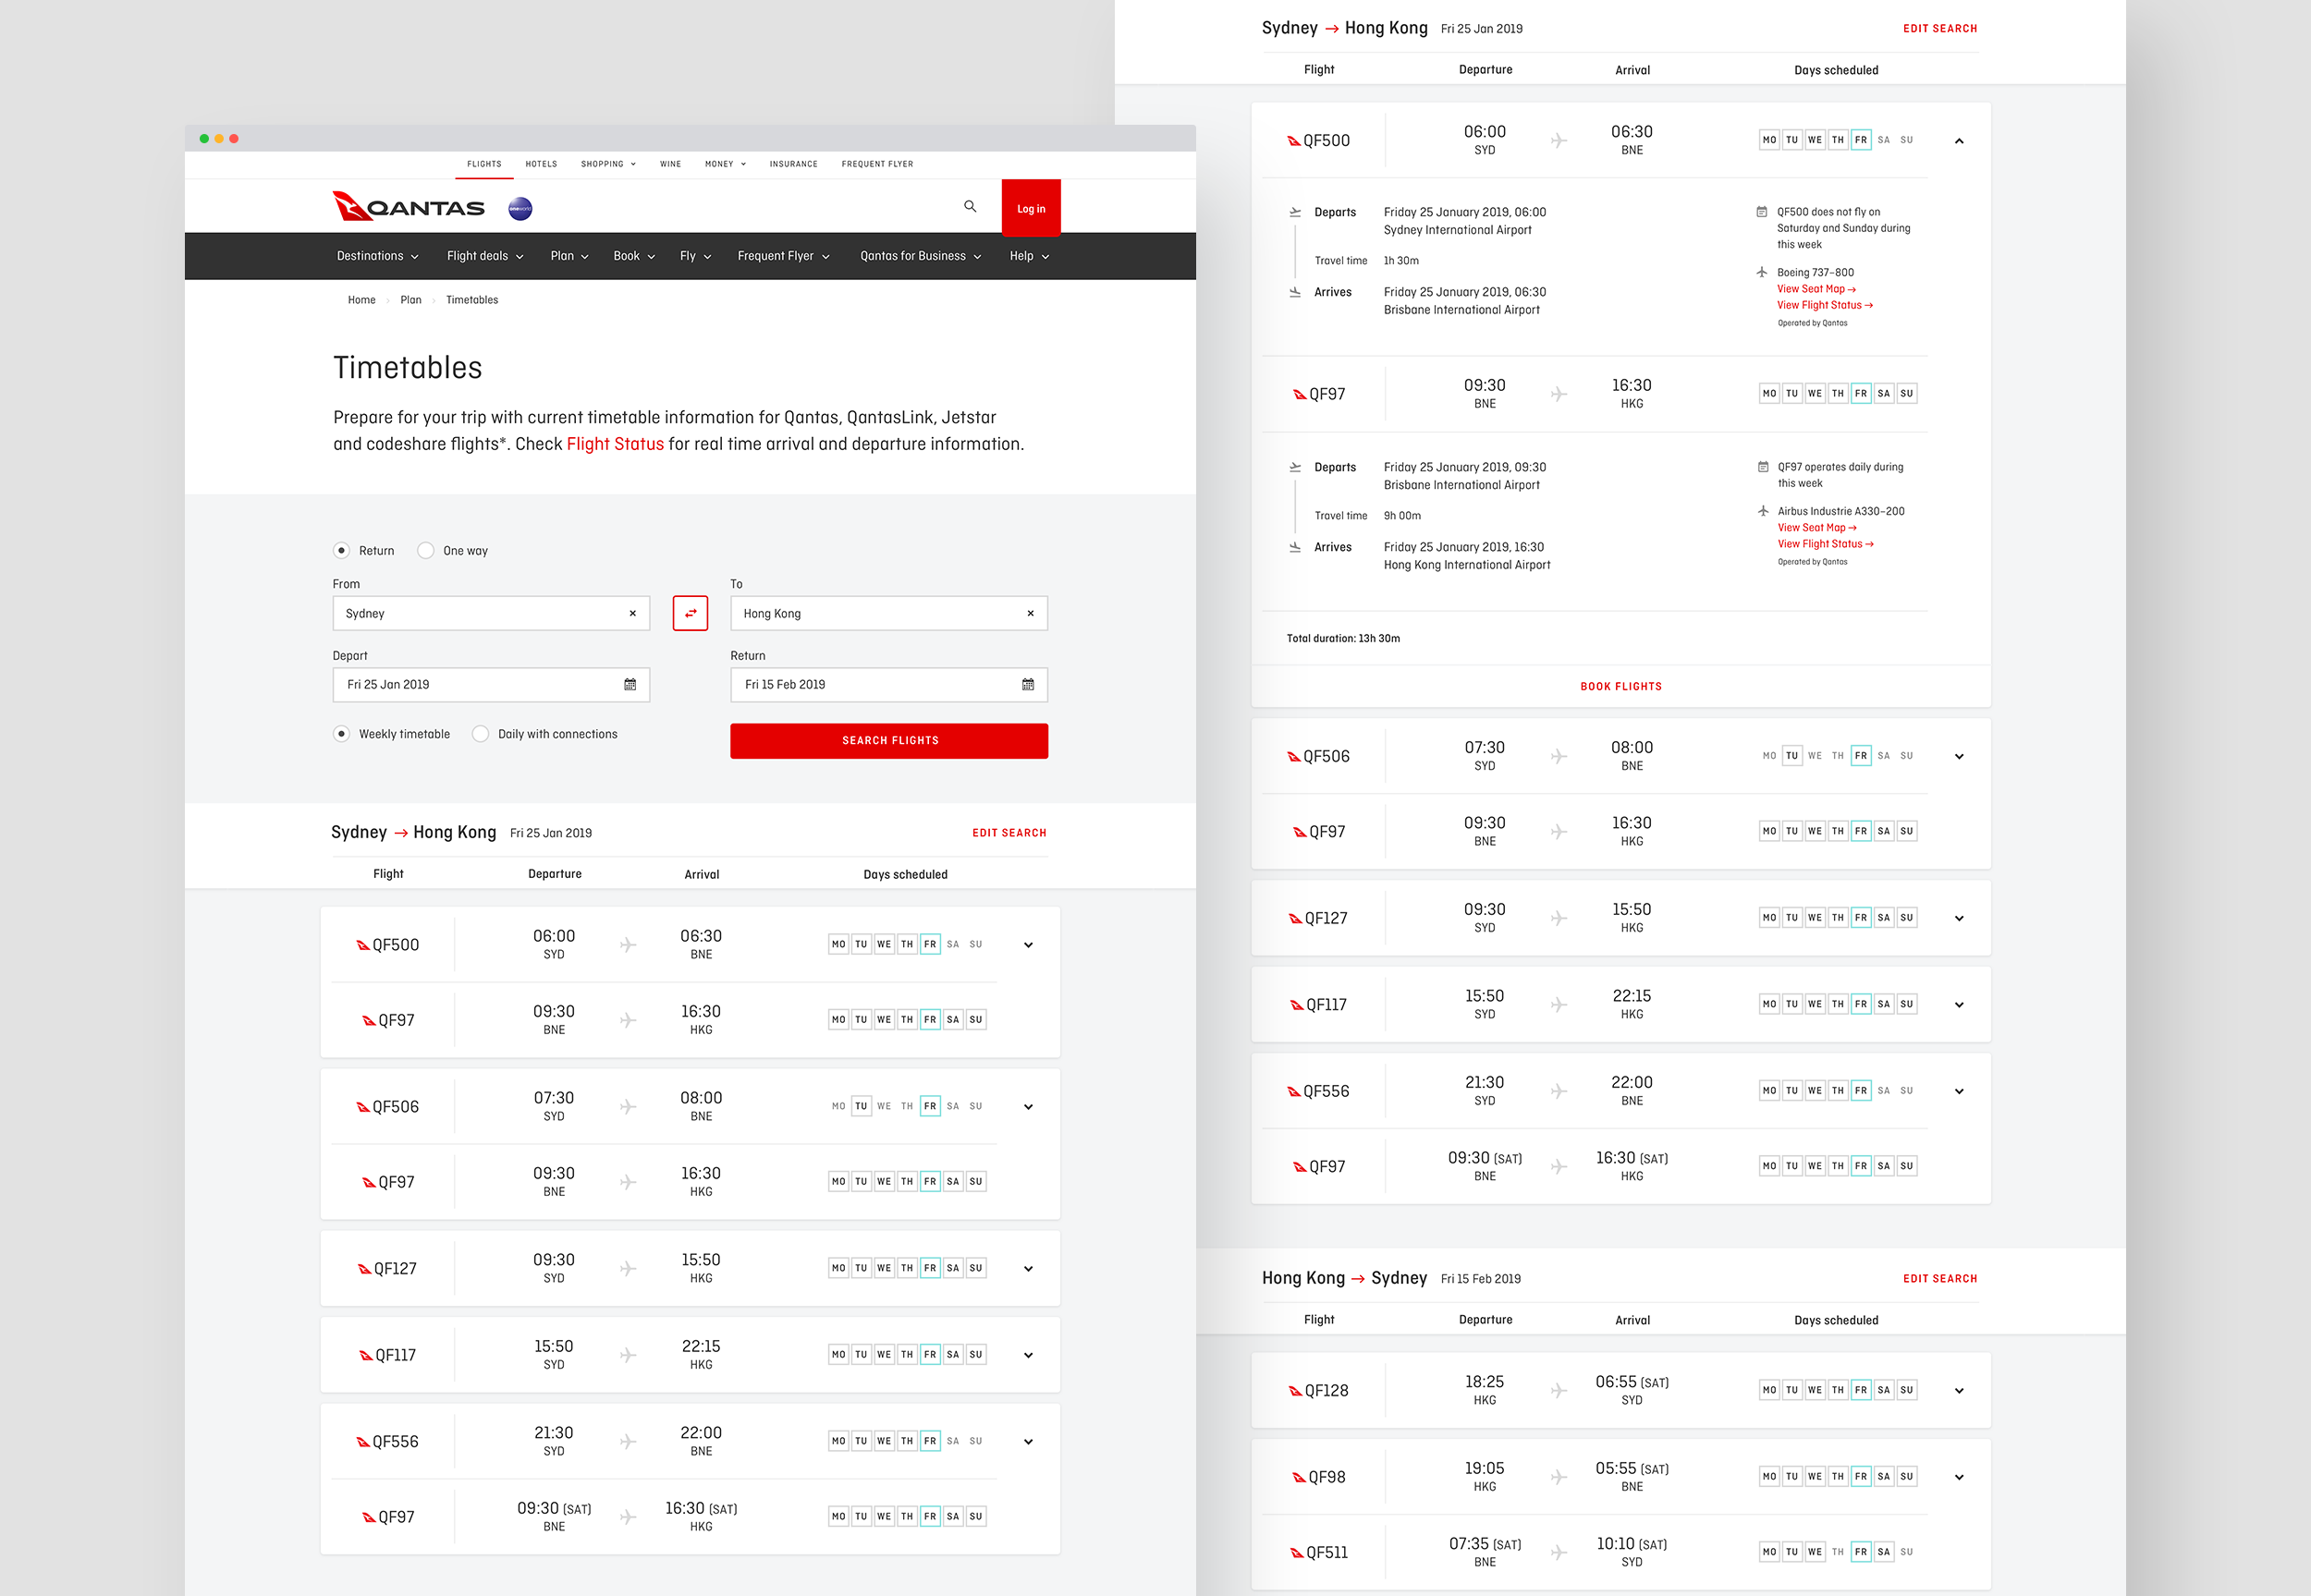This screenshot has width=2311, height=1596.
Task: Expand QF98 row in back window
Action: coord(1959,1477)
